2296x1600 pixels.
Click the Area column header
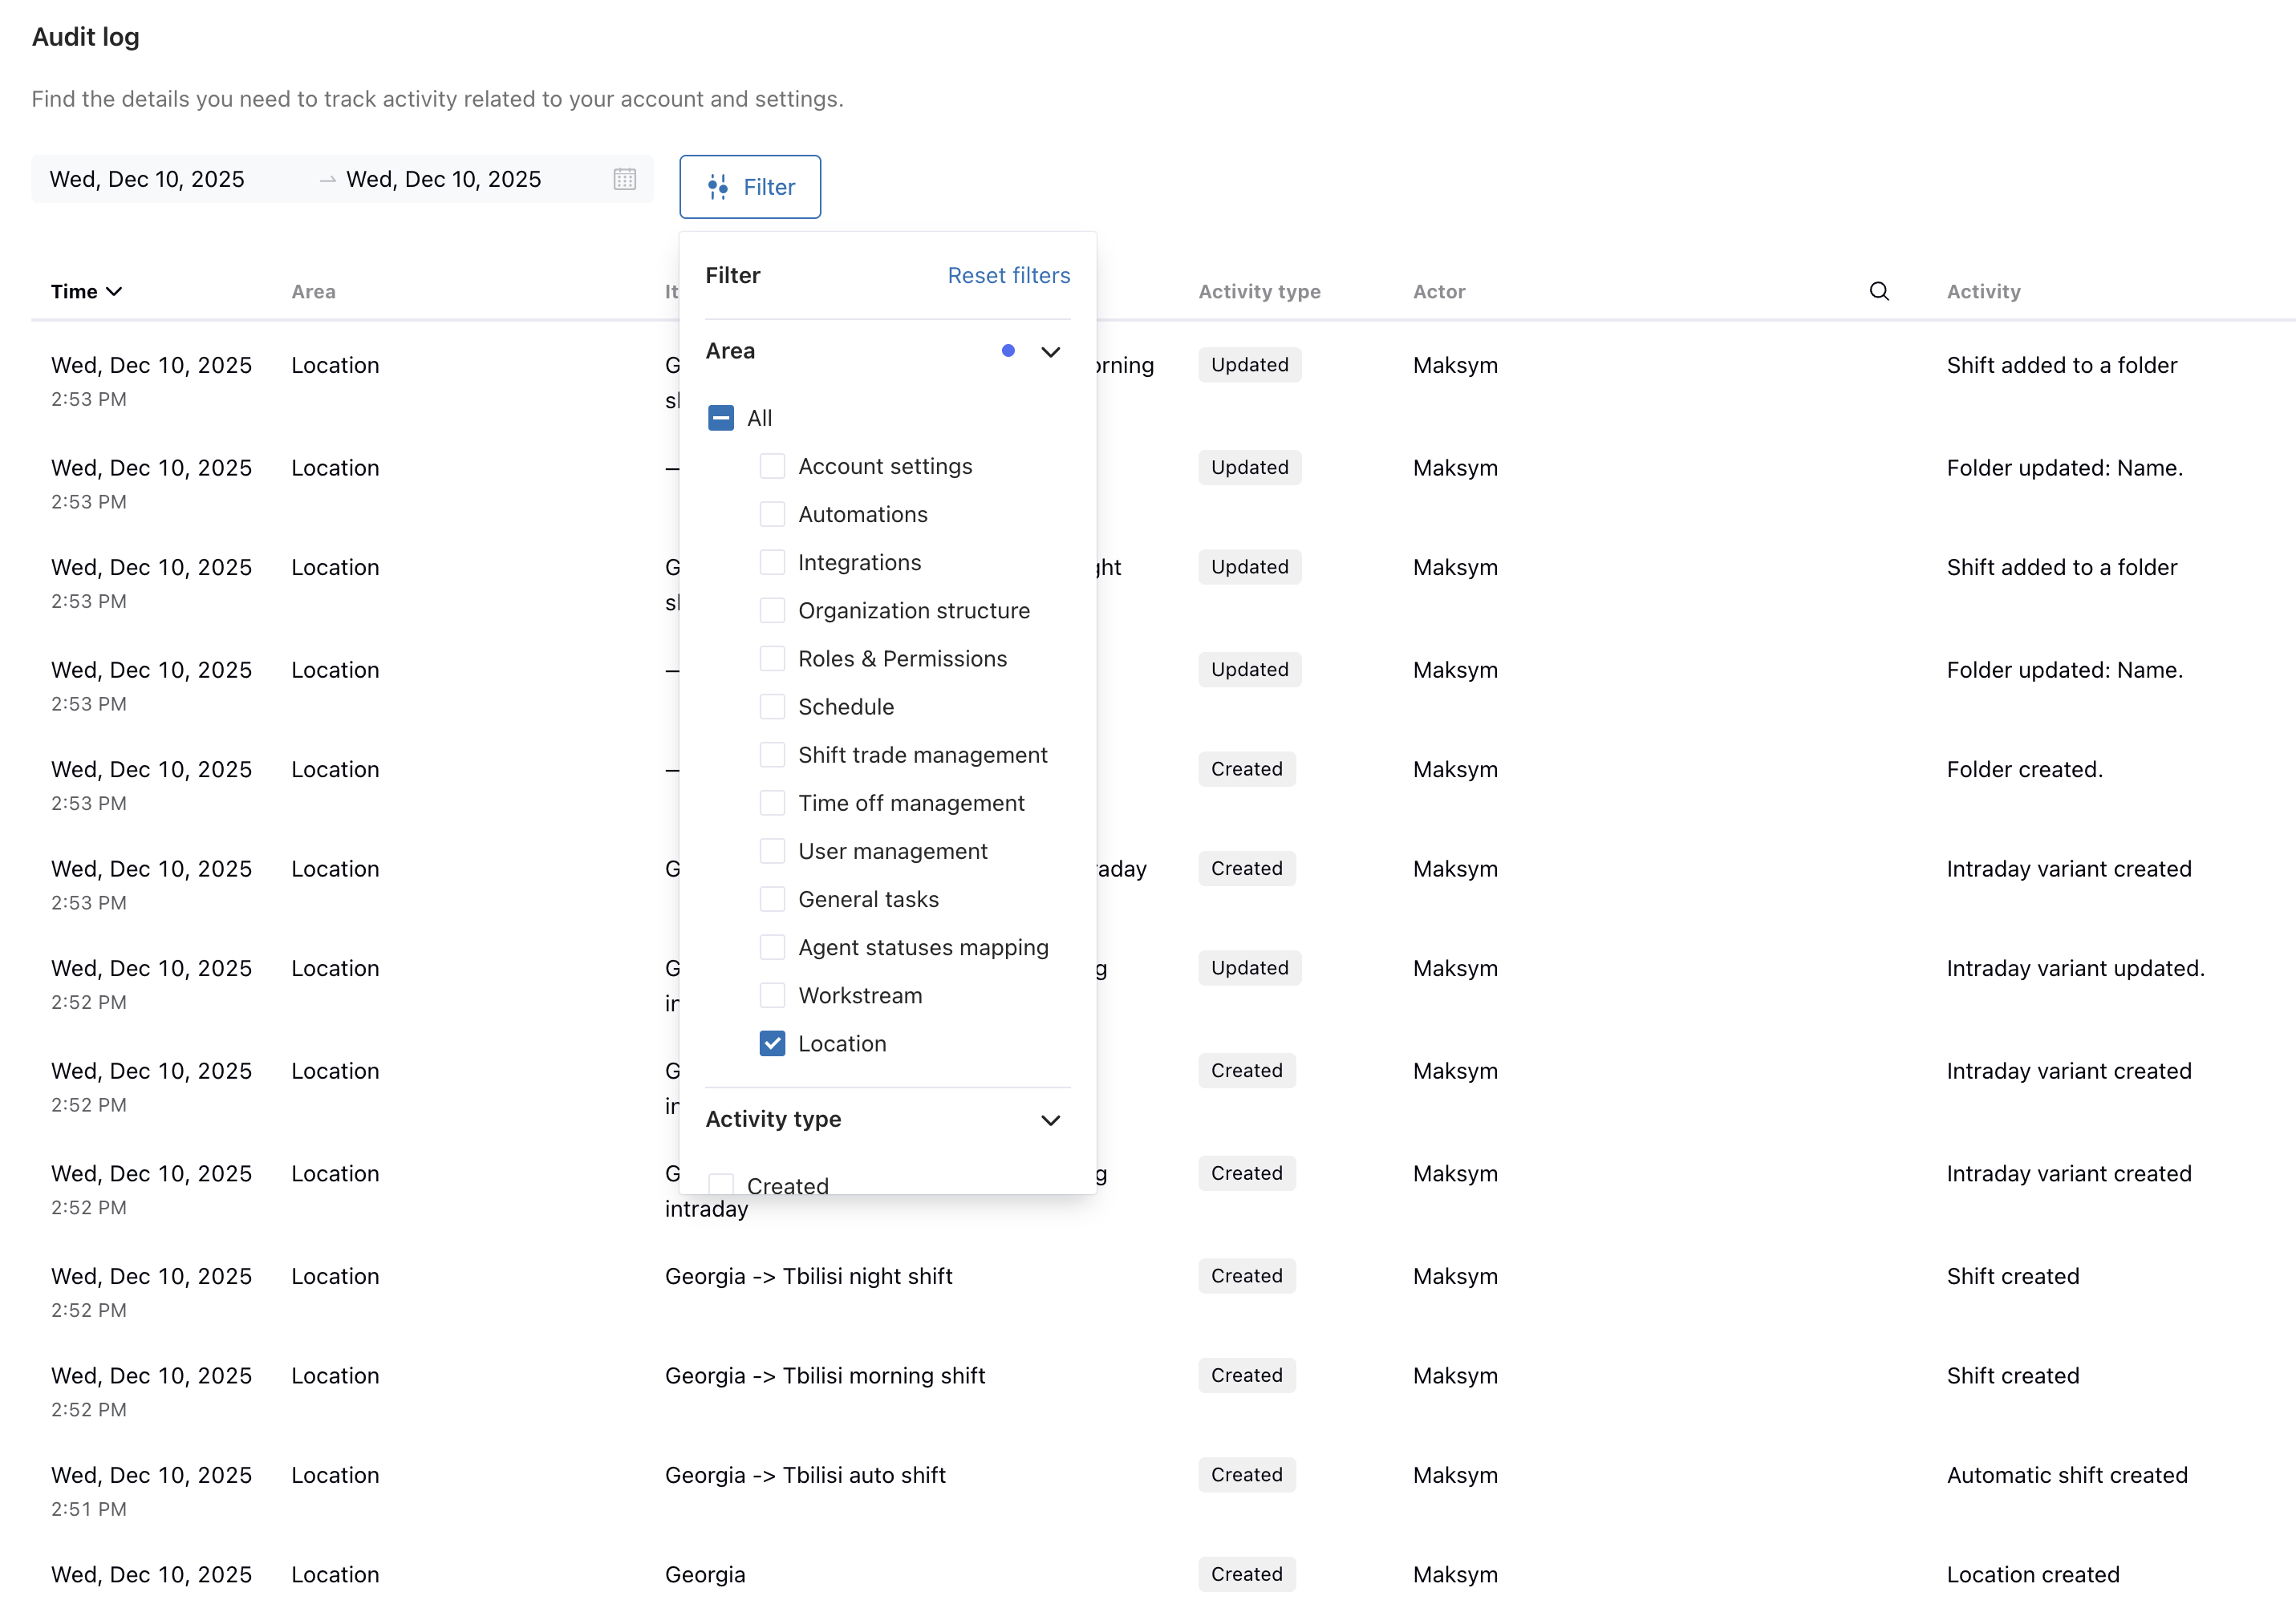(x=313, y=291)
